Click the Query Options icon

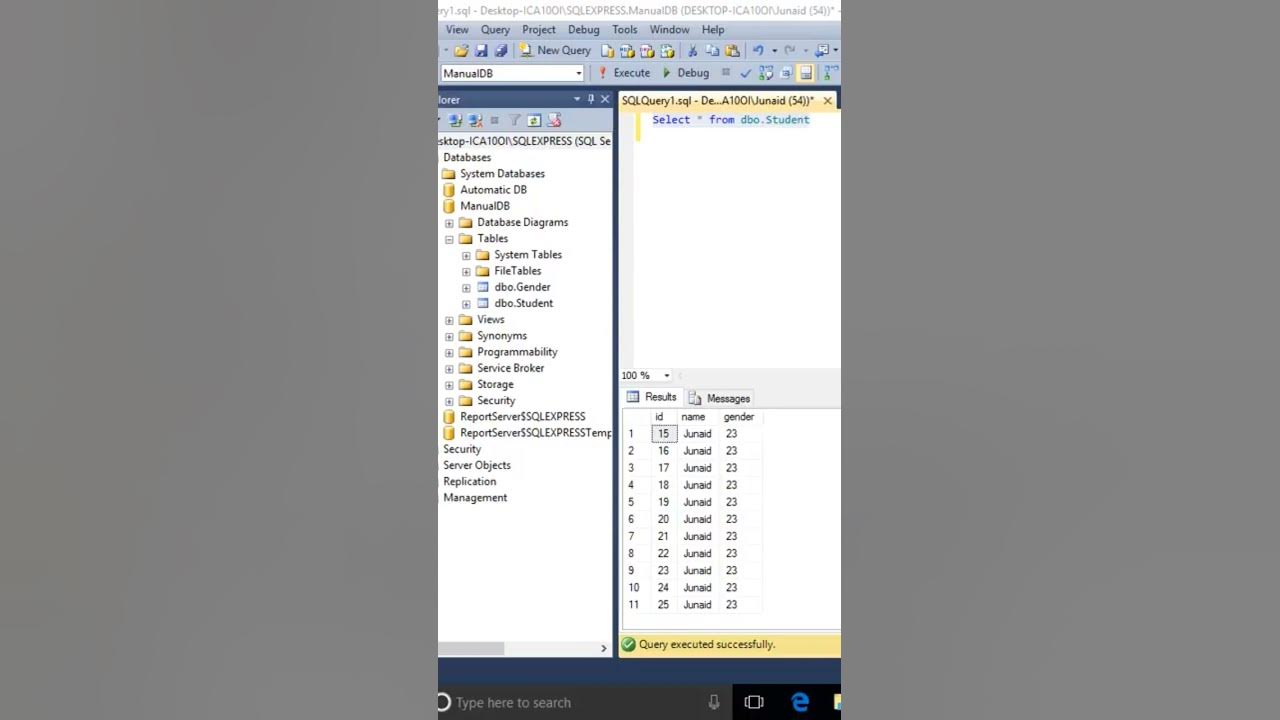(x=786, y=73)
